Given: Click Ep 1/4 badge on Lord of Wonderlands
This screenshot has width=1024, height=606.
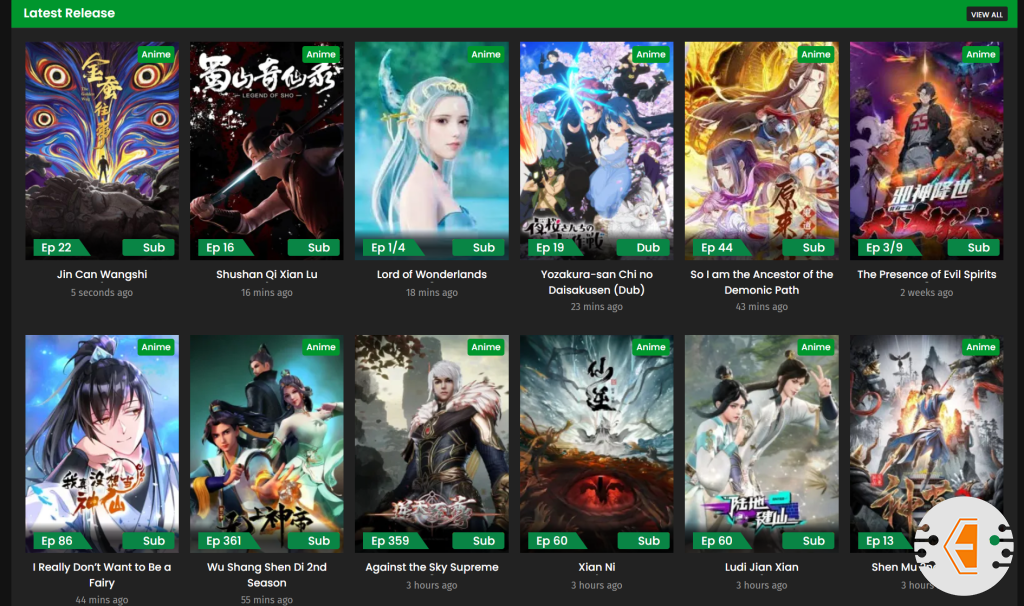Looking at the screenshot, I should (x=390, y=247).
